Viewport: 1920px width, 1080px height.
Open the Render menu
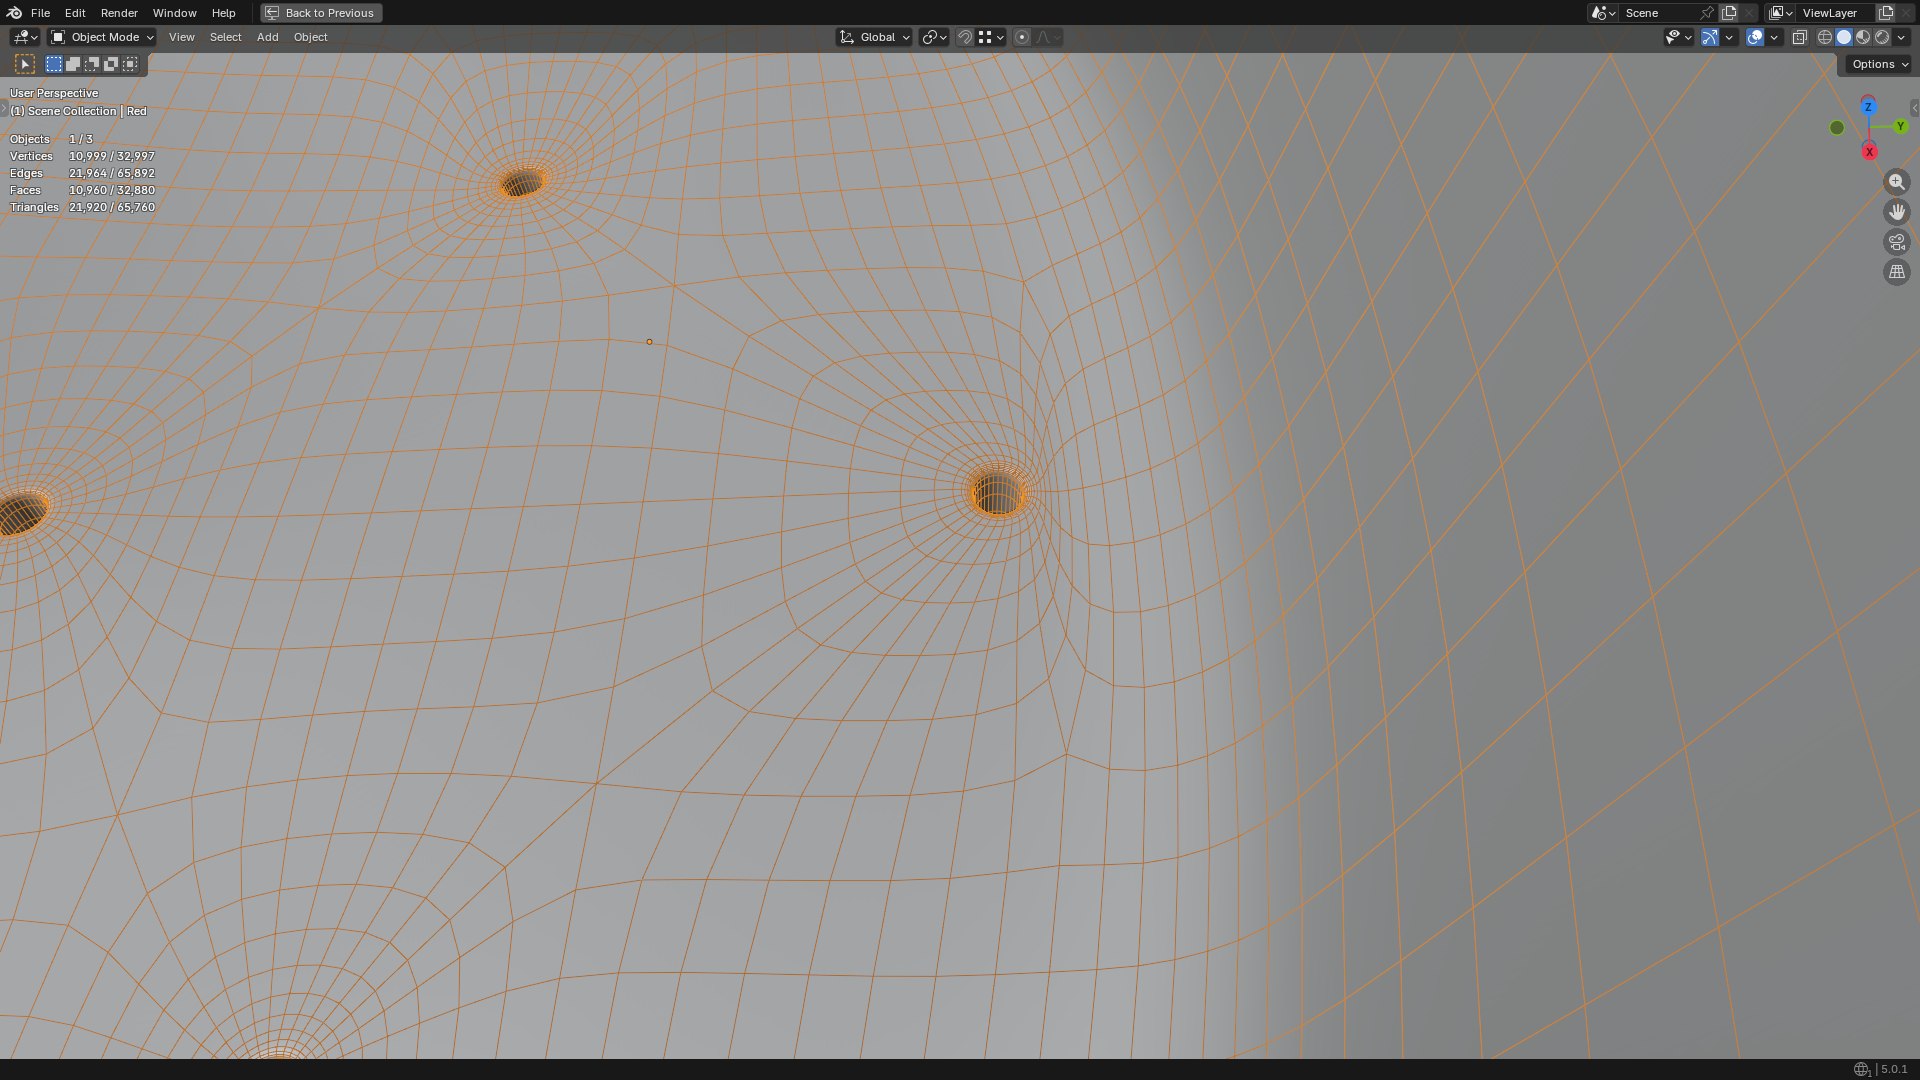coord(119,13)
